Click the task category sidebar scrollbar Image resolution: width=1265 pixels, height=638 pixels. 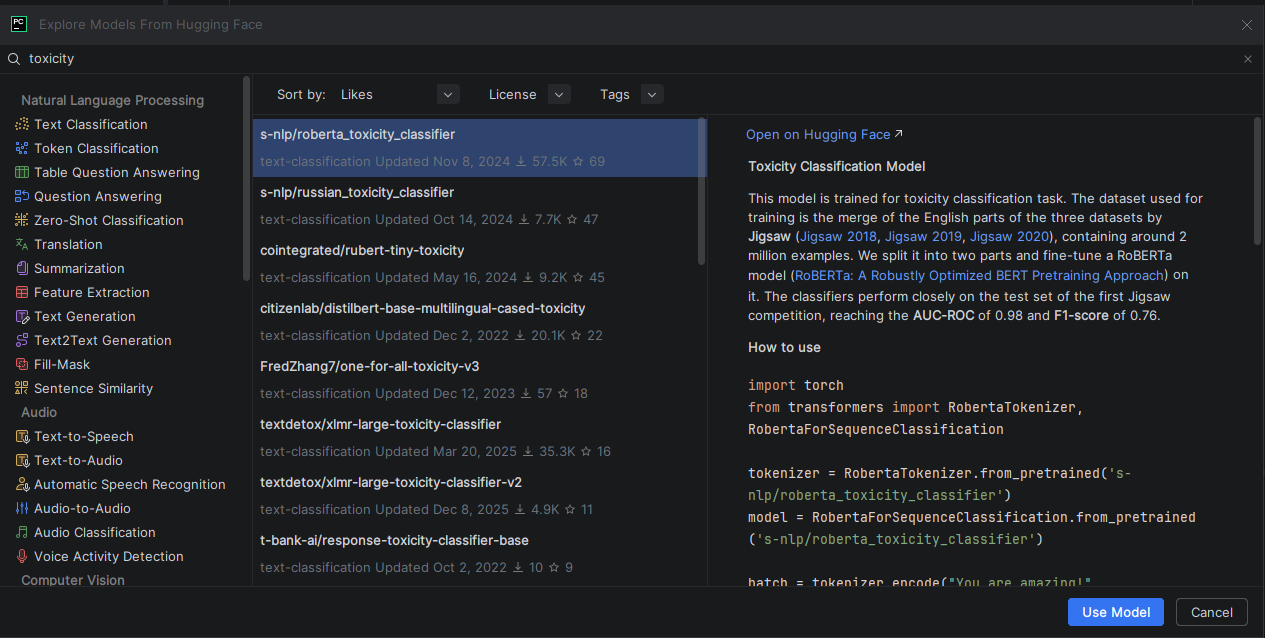click(247, 180)
